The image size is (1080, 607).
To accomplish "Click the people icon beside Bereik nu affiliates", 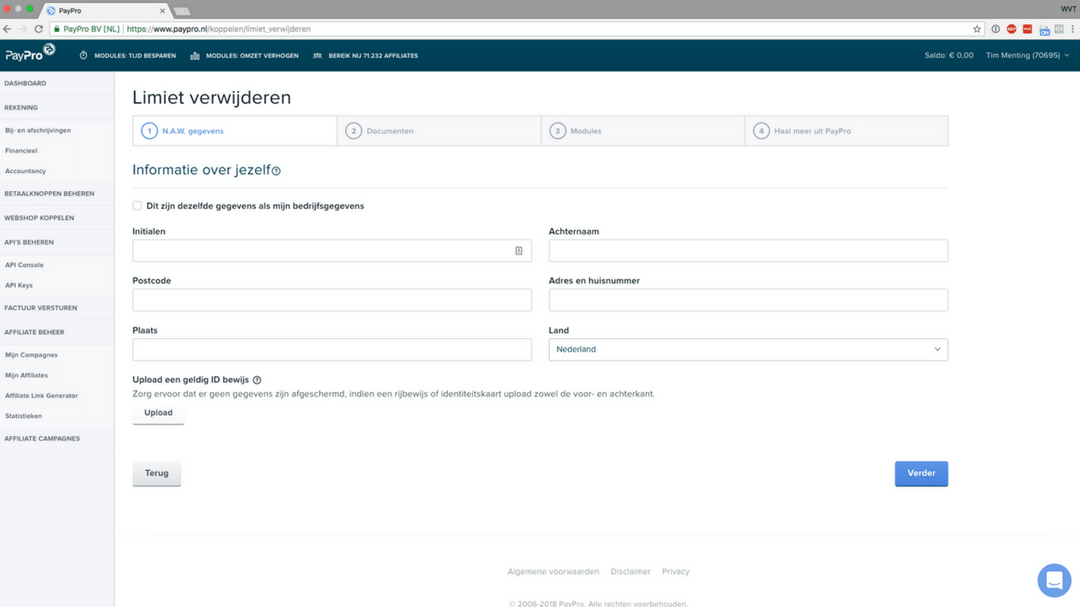I will pyautogui.click(x=317, y=56).
